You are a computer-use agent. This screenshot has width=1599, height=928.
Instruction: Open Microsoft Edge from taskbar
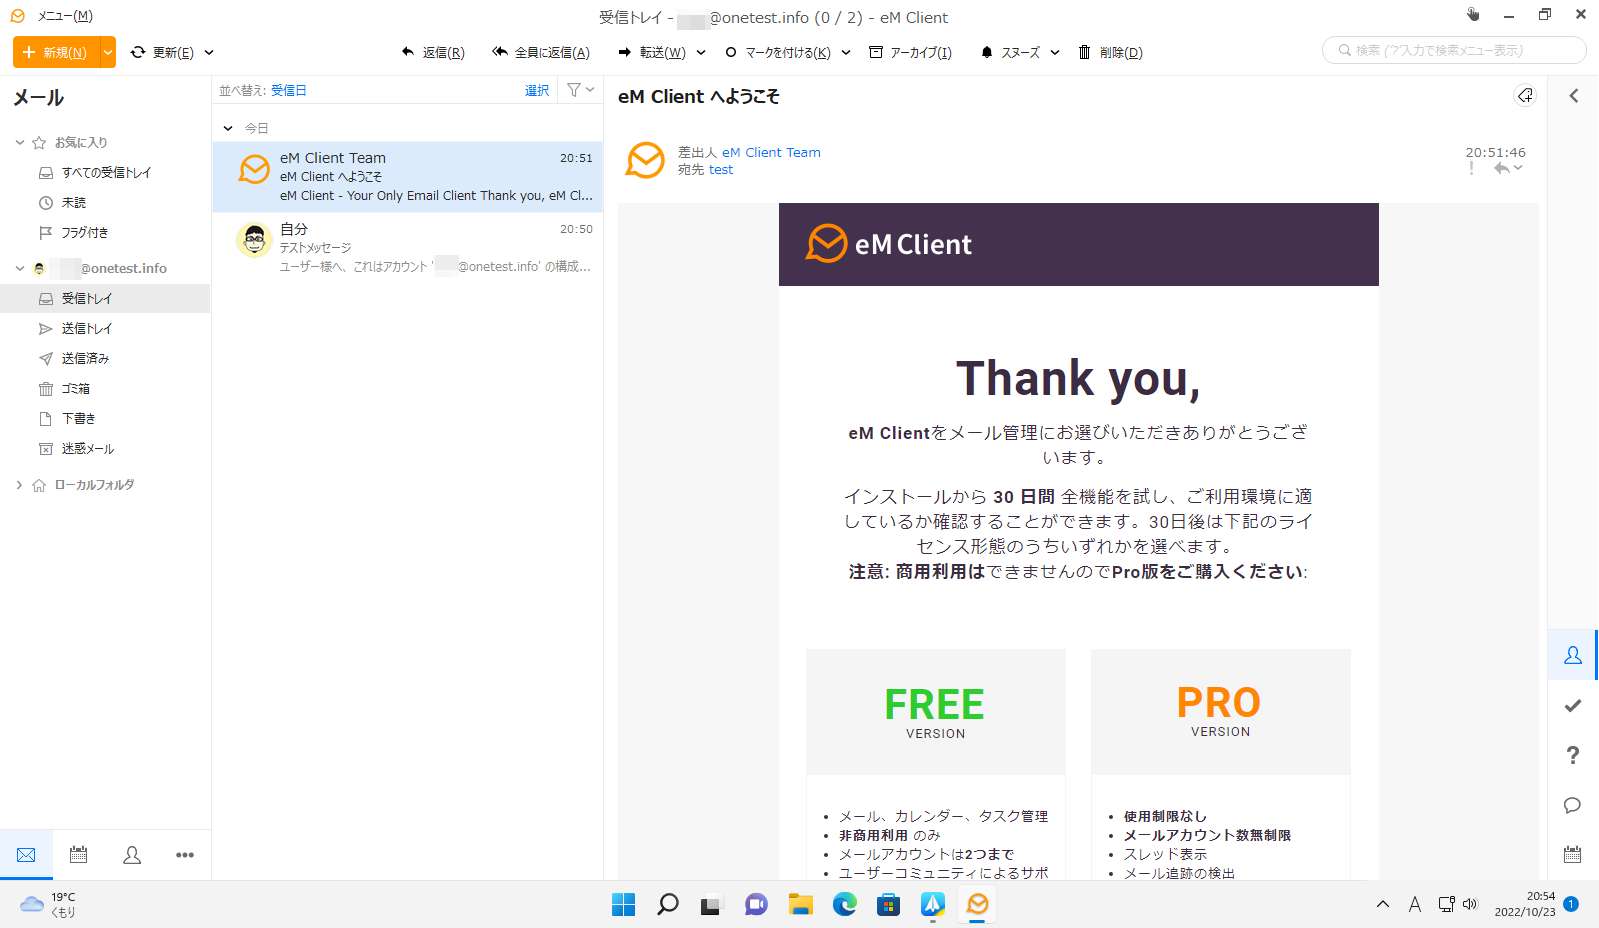coord(845,904)
